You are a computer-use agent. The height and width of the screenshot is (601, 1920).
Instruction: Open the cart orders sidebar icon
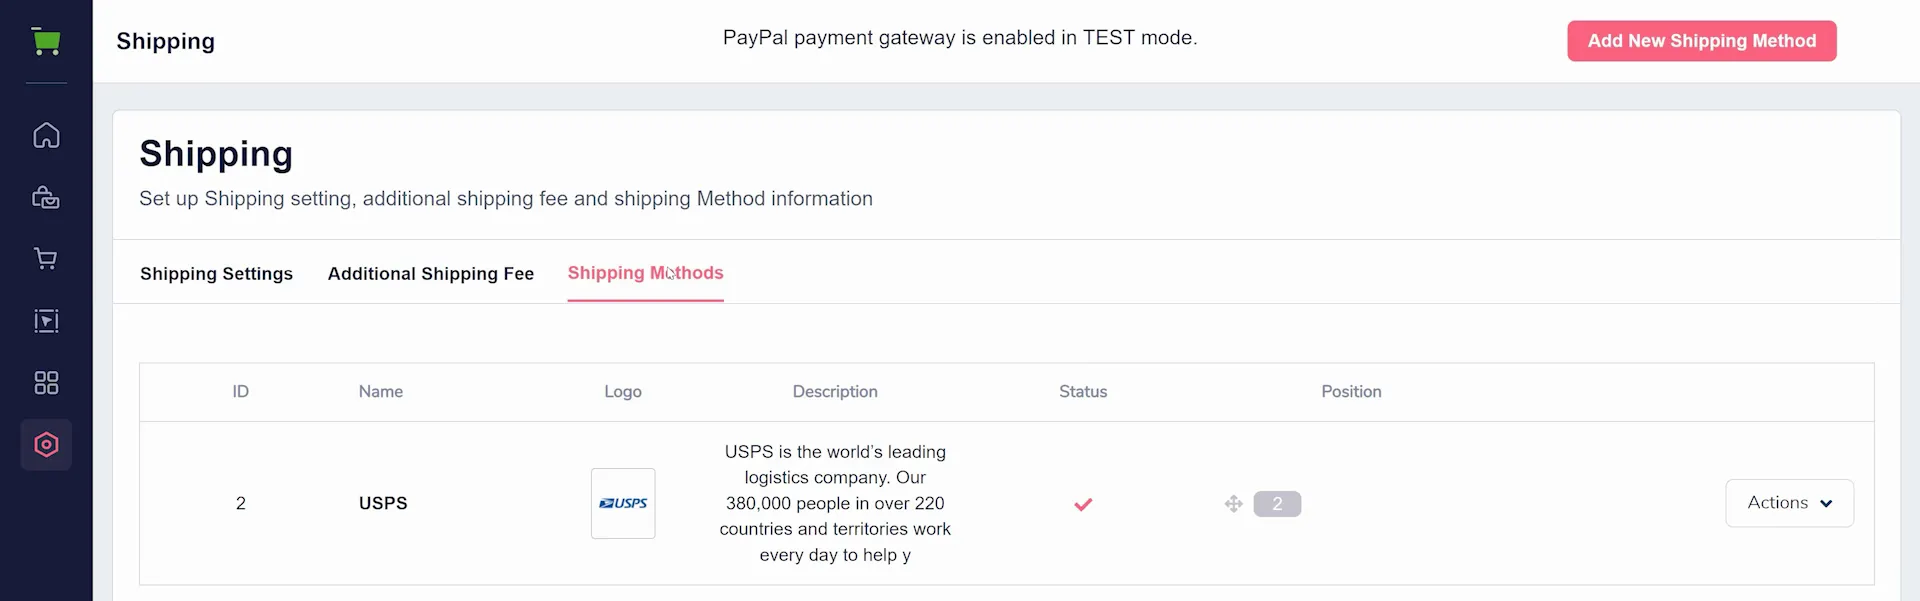point(46,259)
